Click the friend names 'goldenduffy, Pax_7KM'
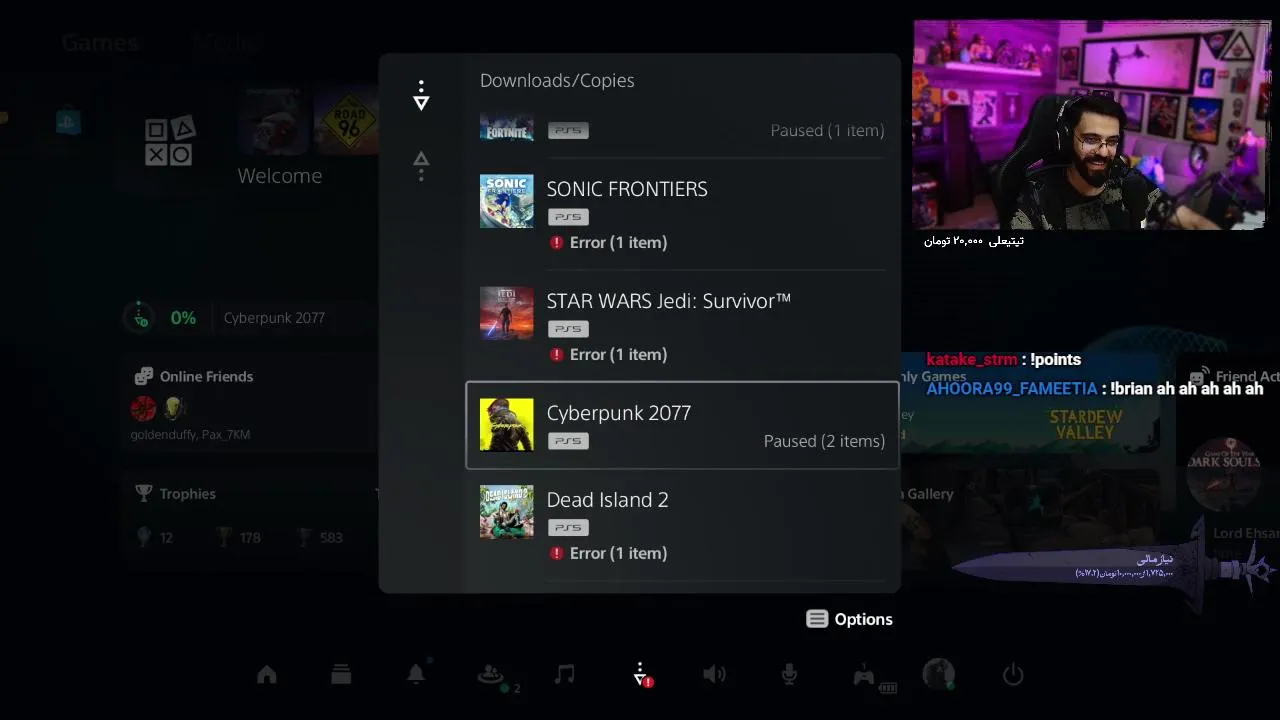Viewport: 1280px width, 720px height. (x=190, y=435)
